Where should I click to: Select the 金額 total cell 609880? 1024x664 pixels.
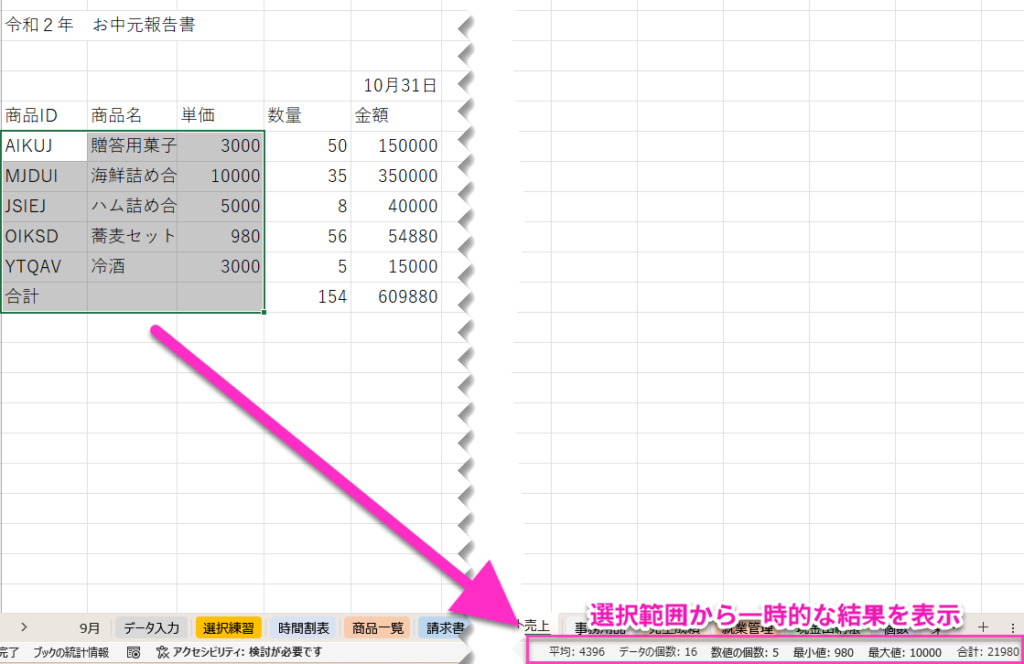tap(395, 297)
